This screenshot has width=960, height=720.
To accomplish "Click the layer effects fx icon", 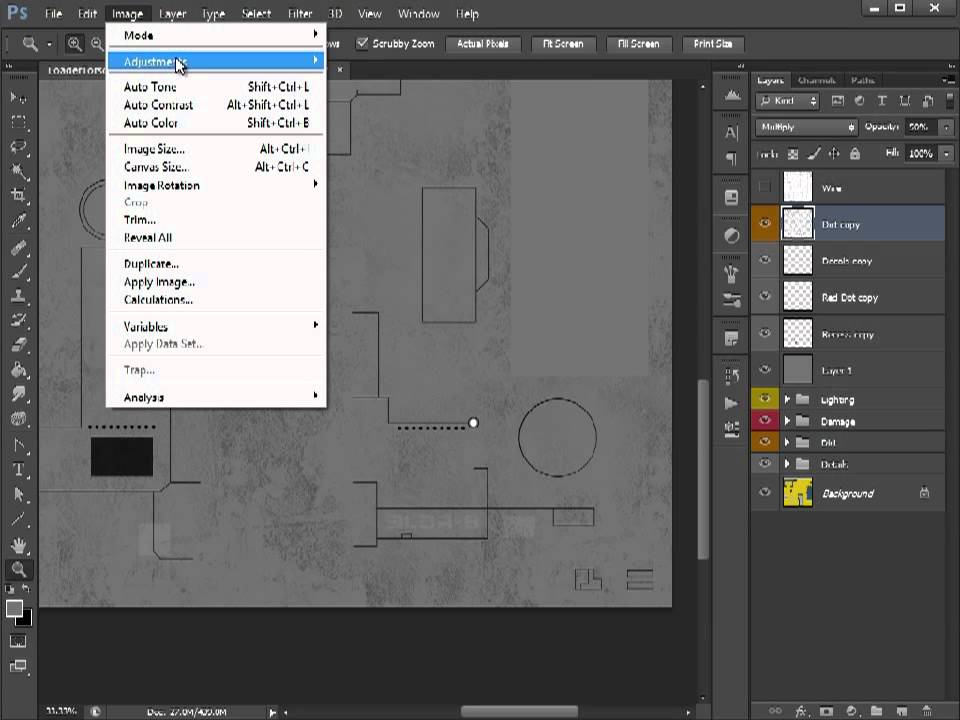I will tap(801, 711).
